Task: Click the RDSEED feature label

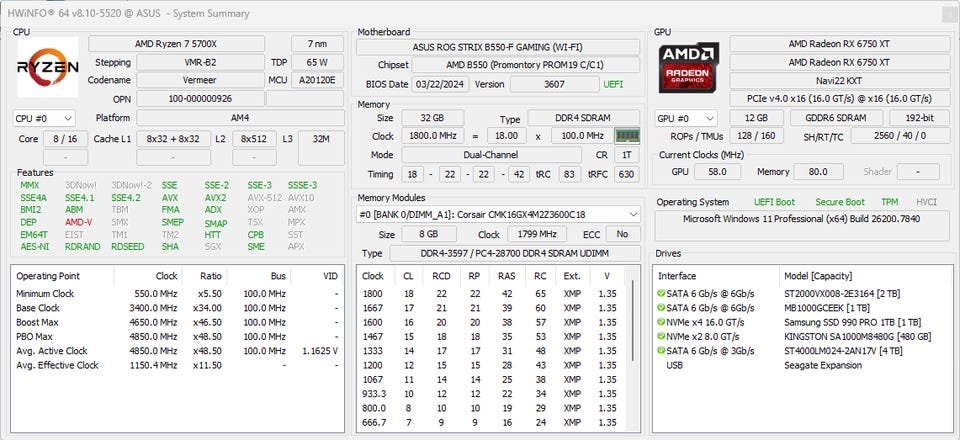Action: point(128,247)
